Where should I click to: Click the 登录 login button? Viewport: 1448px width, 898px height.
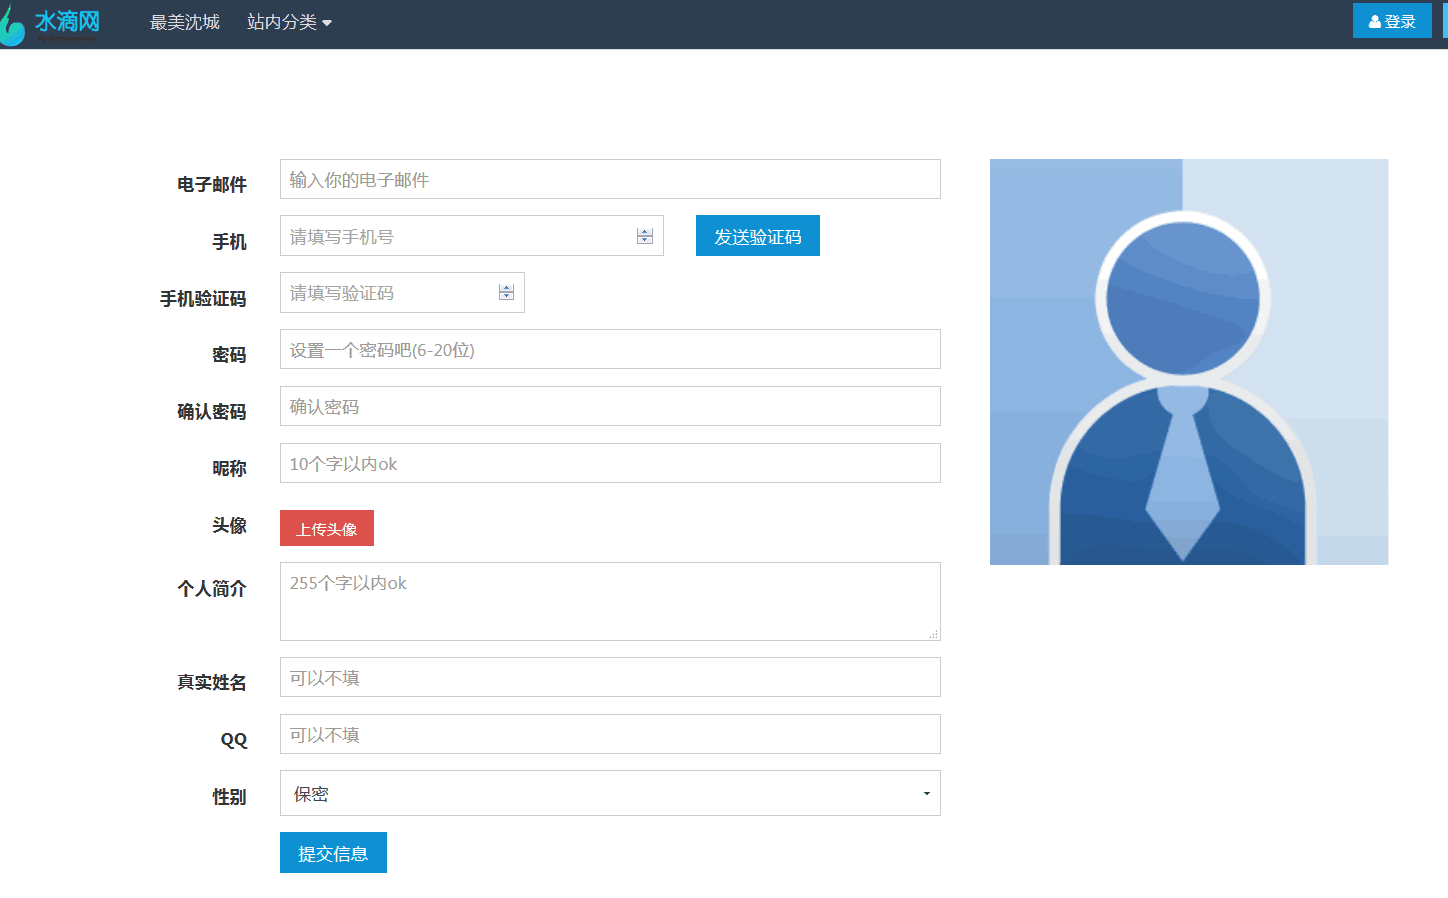pyautogui.click(x=1391, y=21)
